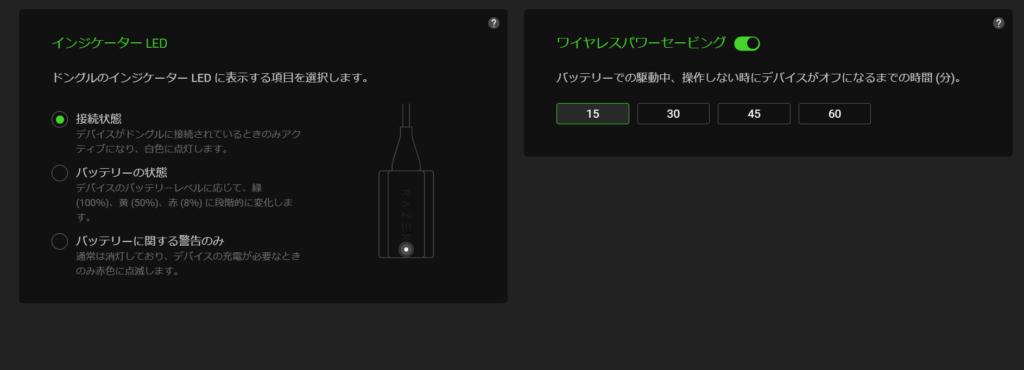Click the バッテリーの状態 label text
Image resolution: width=1024 pixels, height=370 pixels.
121,172
